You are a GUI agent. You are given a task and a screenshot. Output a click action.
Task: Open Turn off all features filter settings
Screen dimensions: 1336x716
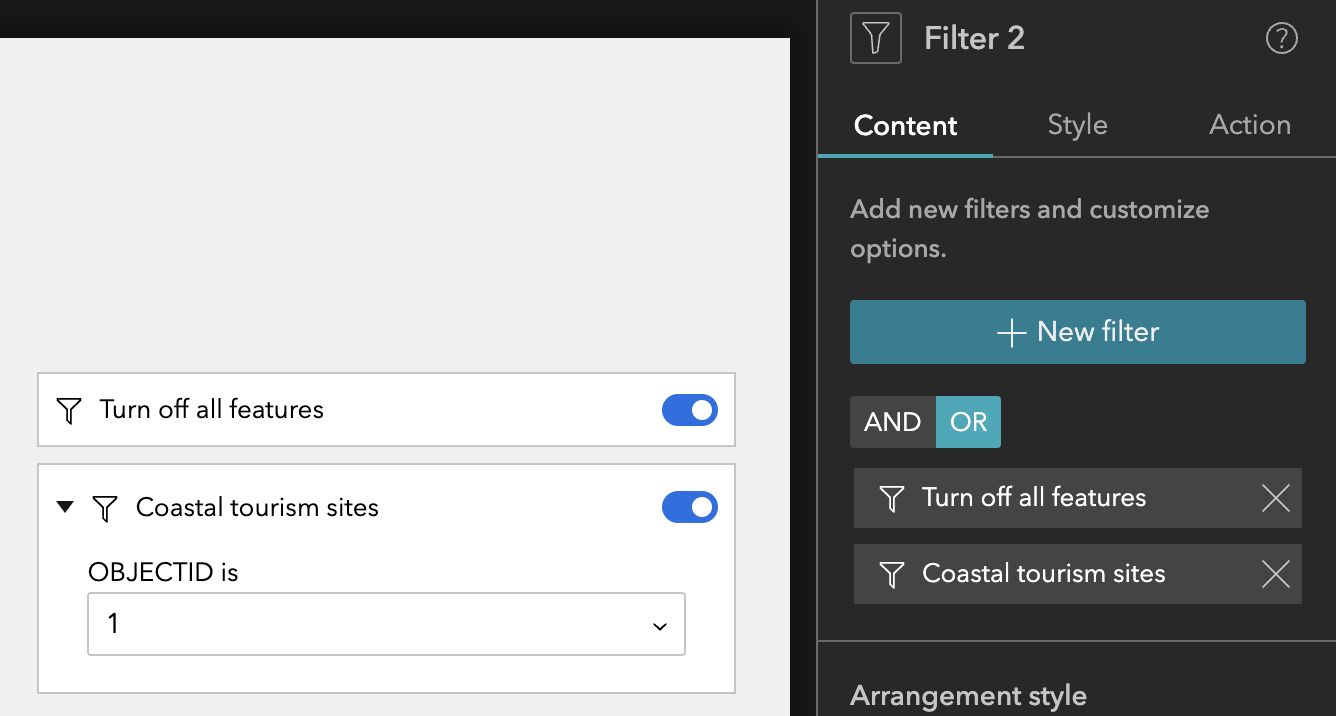[1034, 498]
